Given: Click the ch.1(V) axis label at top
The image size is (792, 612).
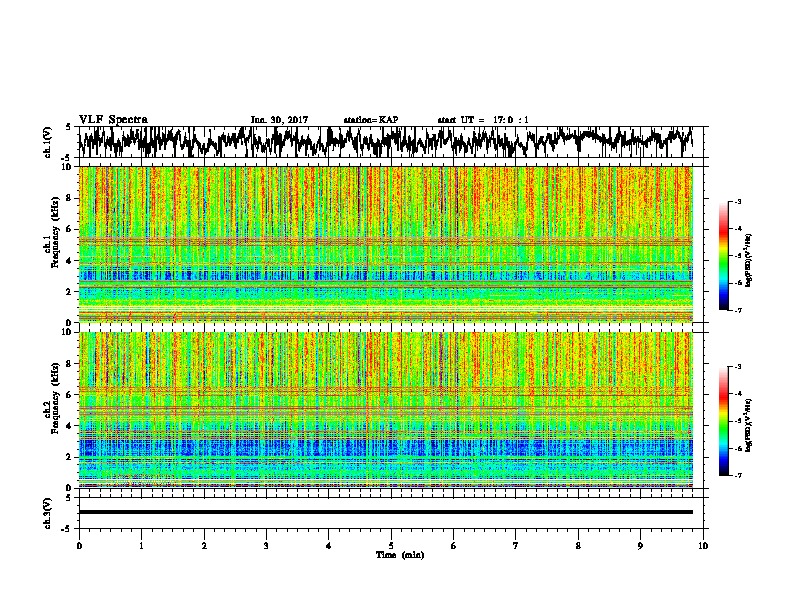Looking at the screenshot, I should tap(48, 141).
